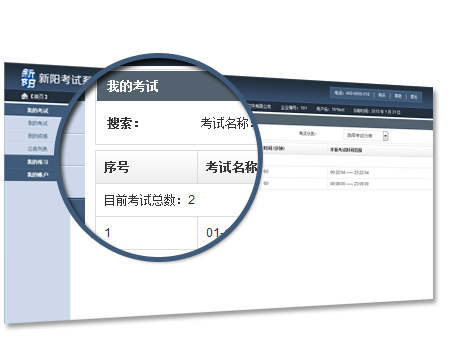Click the 新阳 logo icon

tap(28, 78)
